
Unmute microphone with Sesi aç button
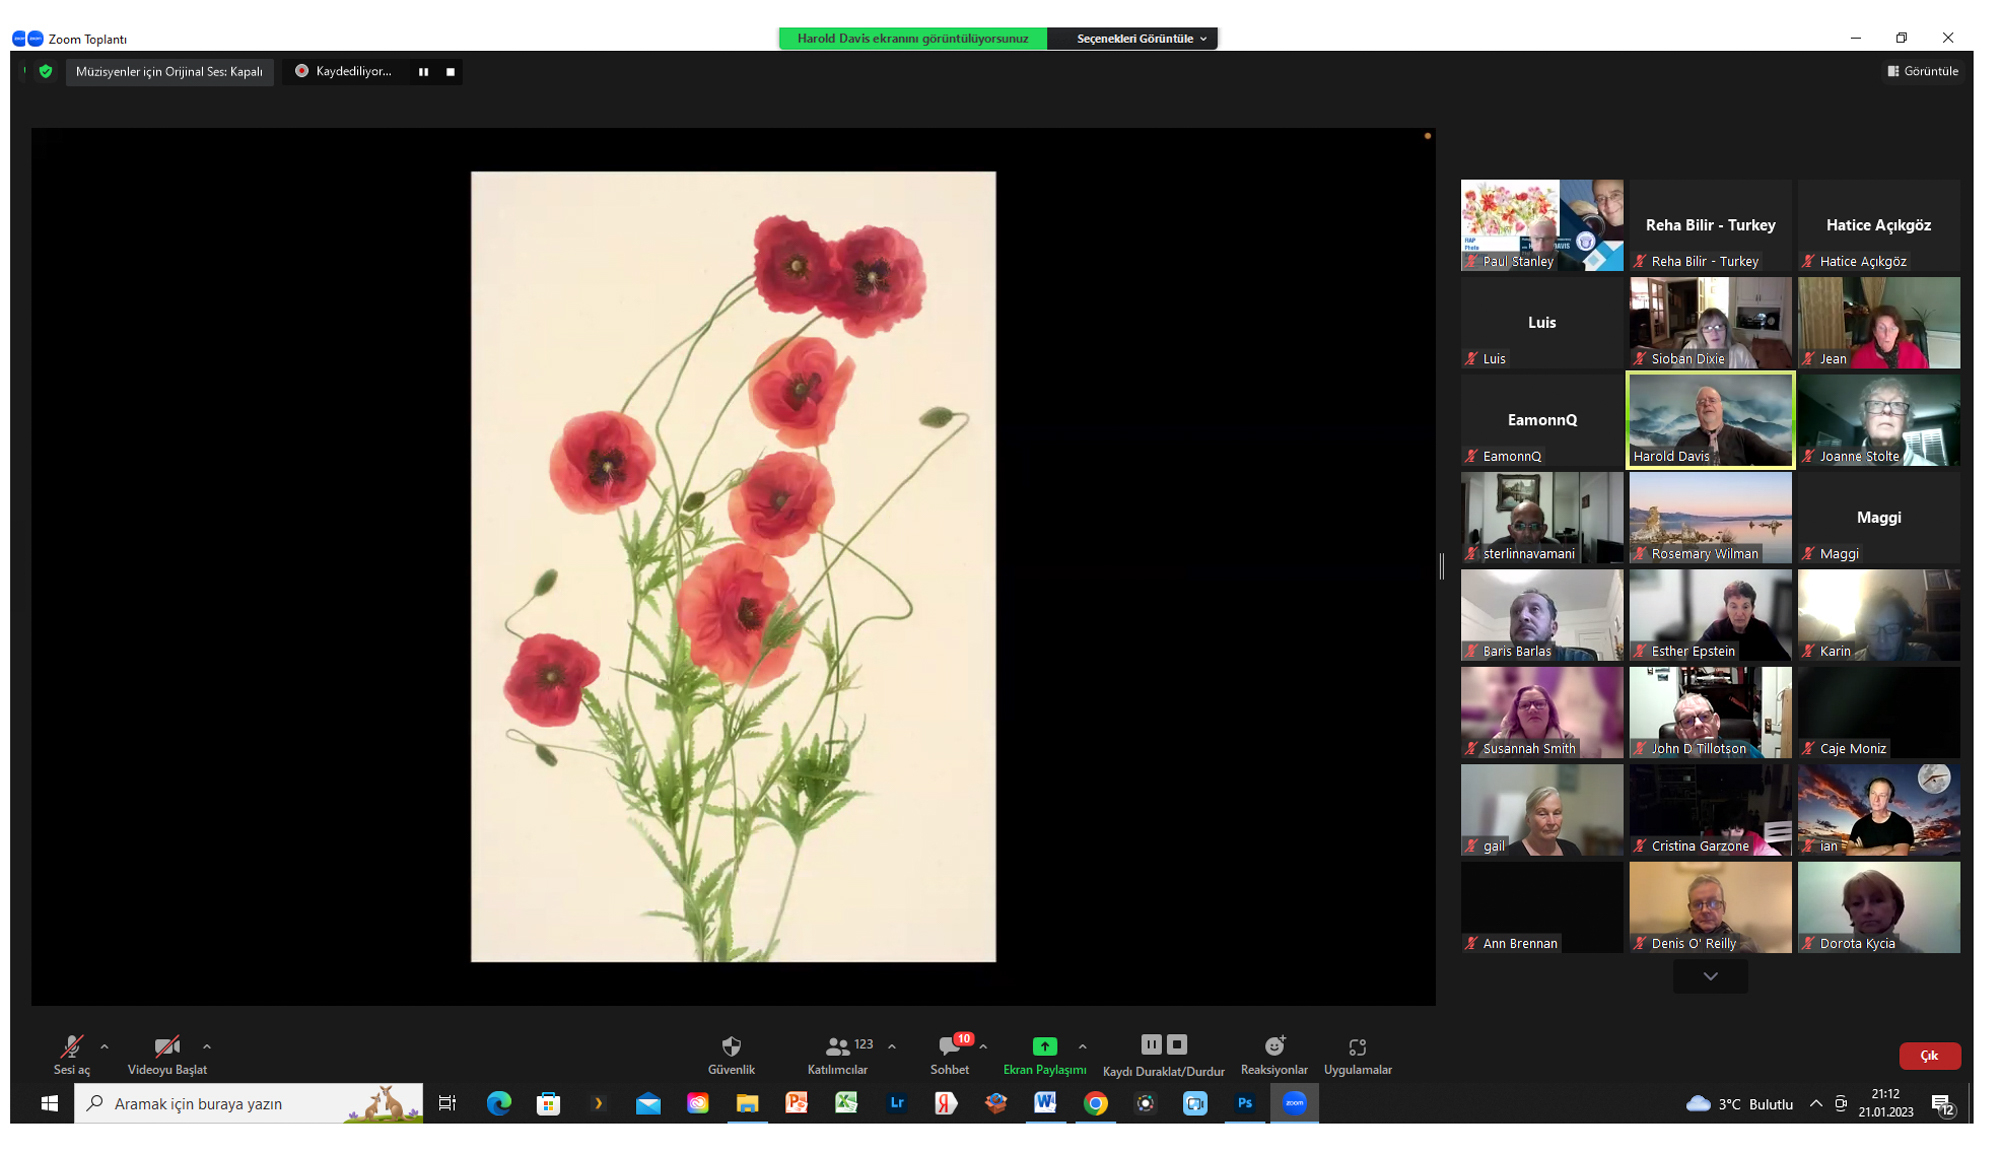[71, 1054]
